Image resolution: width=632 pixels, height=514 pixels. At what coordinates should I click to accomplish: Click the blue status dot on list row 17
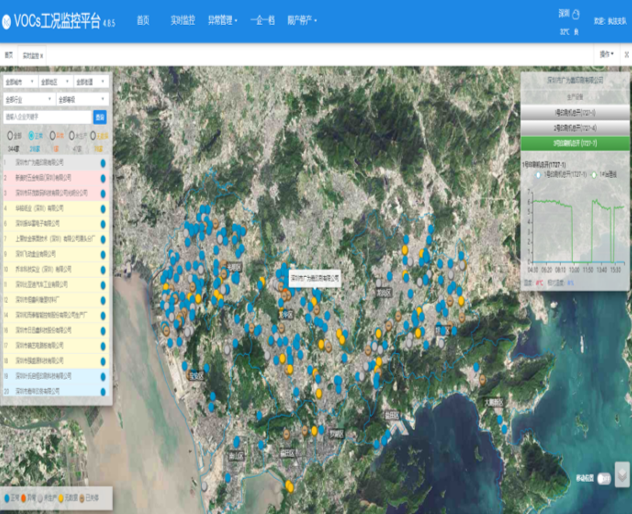coord(103,346)
